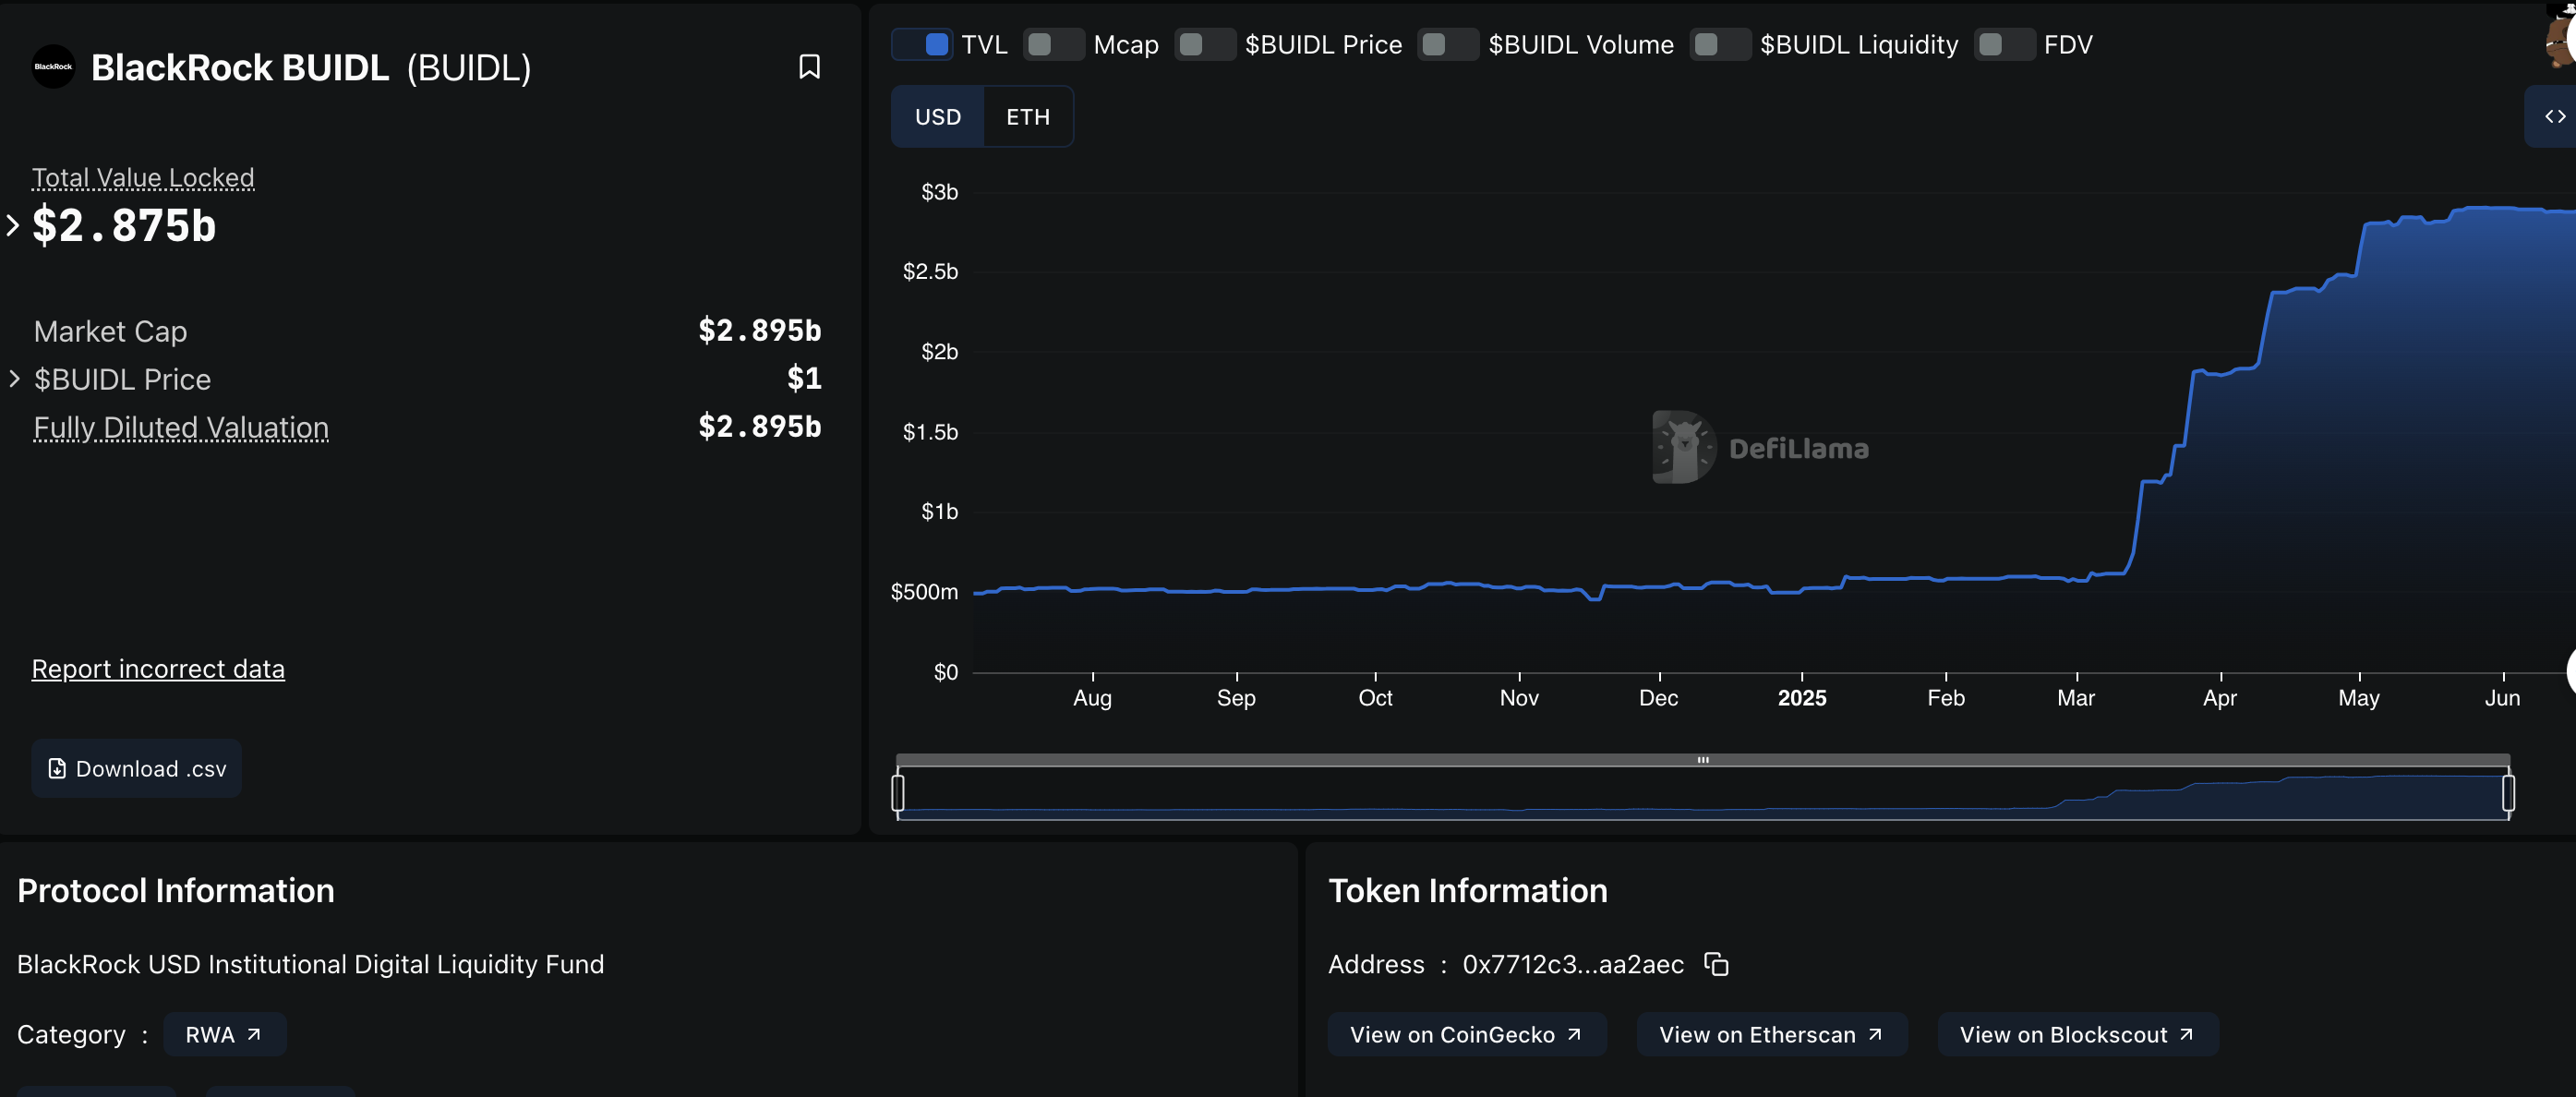Select the USD denomination tab
Viewport: 2576px width, 1097px height.
936,116
